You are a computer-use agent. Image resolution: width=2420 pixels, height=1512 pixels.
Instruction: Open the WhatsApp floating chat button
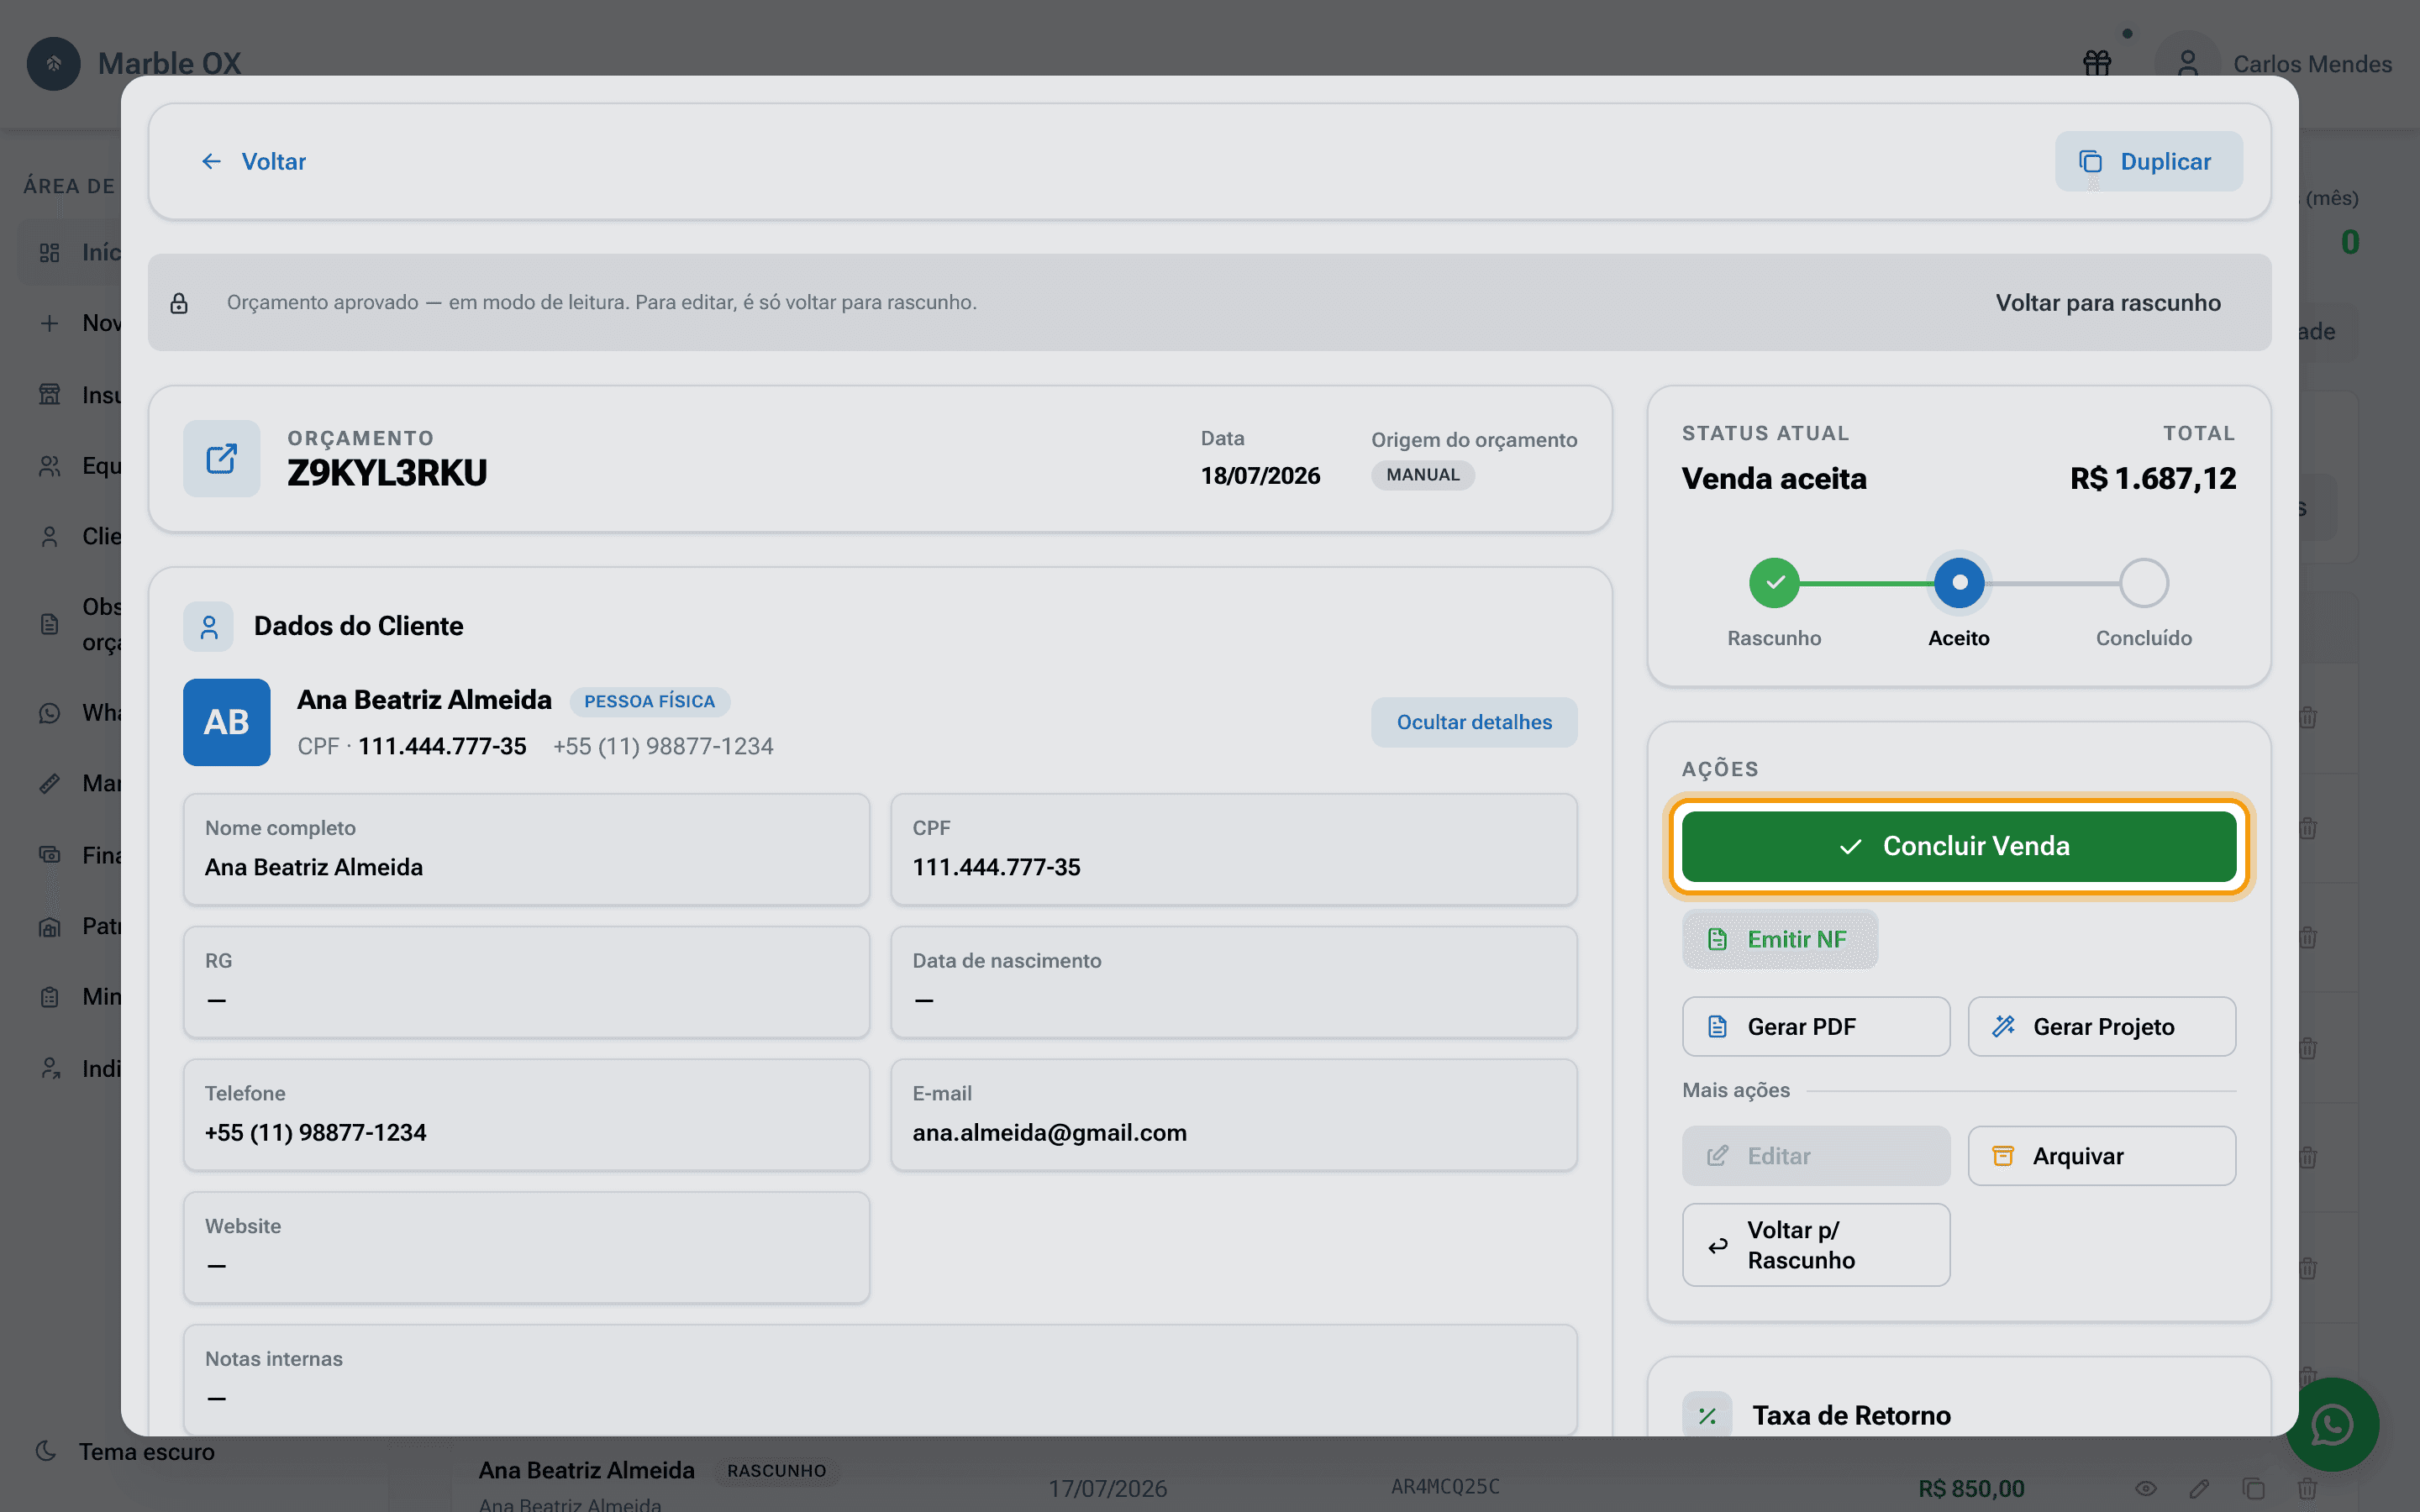[2332, 1424]
